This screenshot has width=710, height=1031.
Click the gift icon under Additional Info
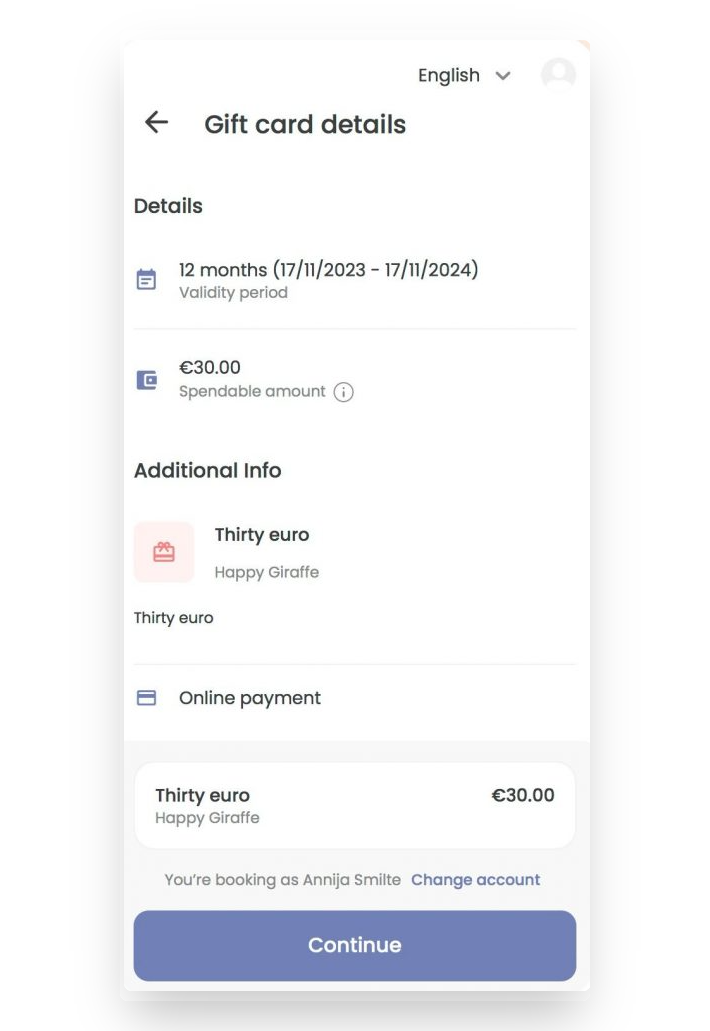click(163, 552)
